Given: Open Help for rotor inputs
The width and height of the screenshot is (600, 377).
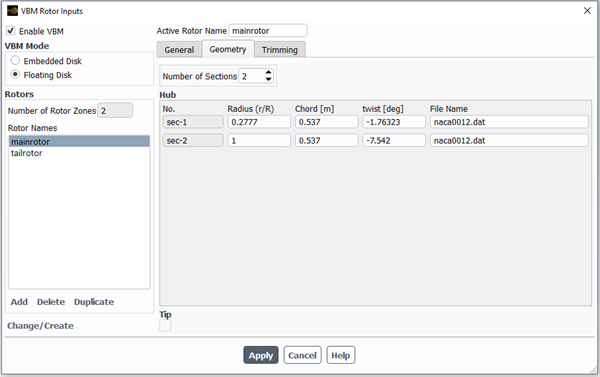Looking at the screenshot, I should click(x=341, y=355).
